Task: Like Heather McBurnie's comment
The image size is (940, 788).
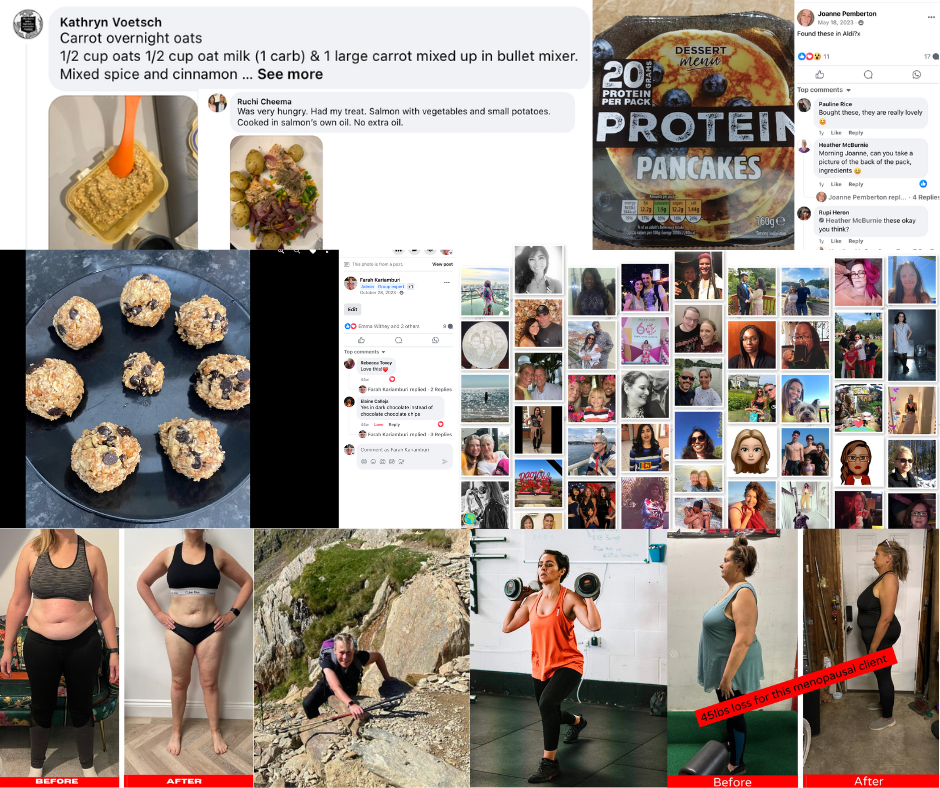Action: coord(836,184)
